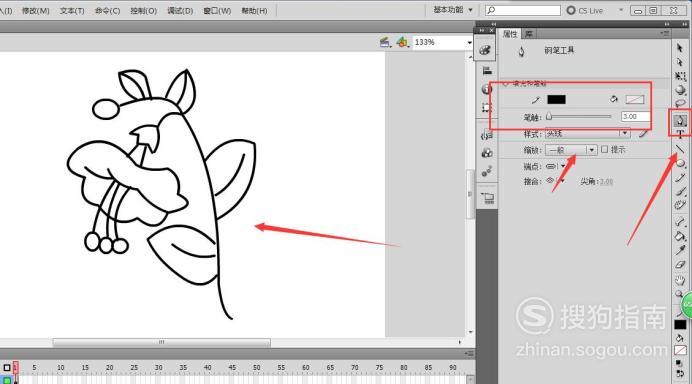Collapse the fill and stroke section
This screenshot has height=384, width=692.
(x=506, y=83)
